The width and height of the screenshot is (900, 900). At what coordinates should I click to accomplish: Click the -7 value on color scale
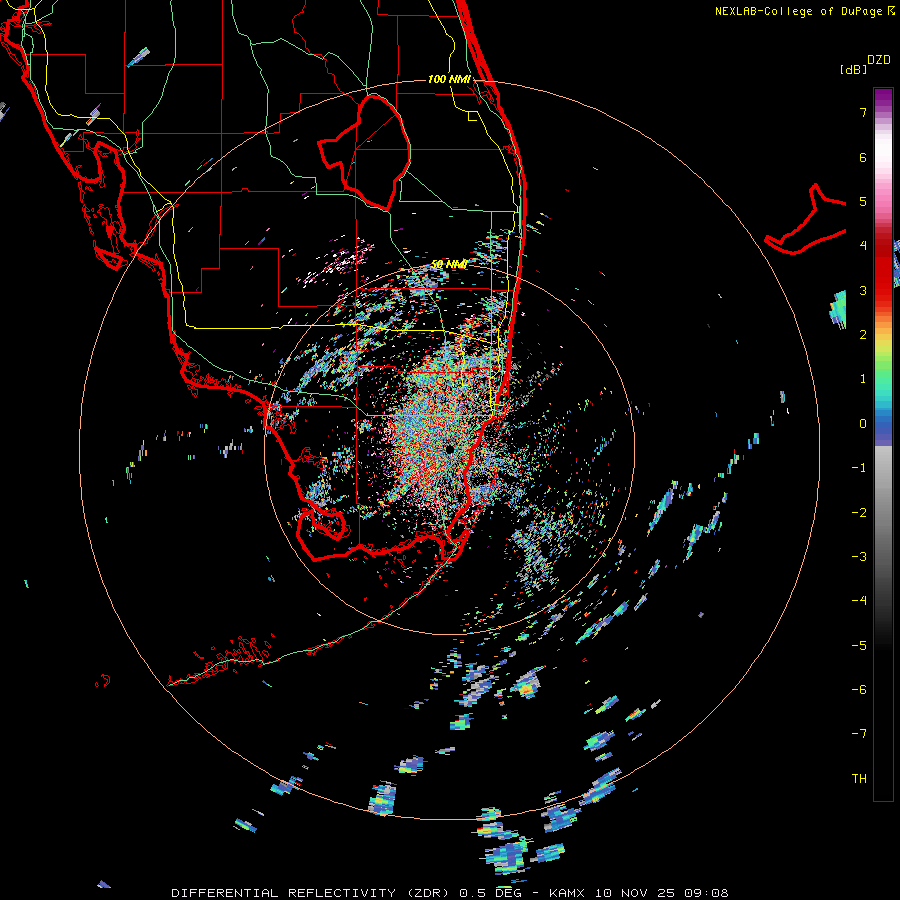859,734
